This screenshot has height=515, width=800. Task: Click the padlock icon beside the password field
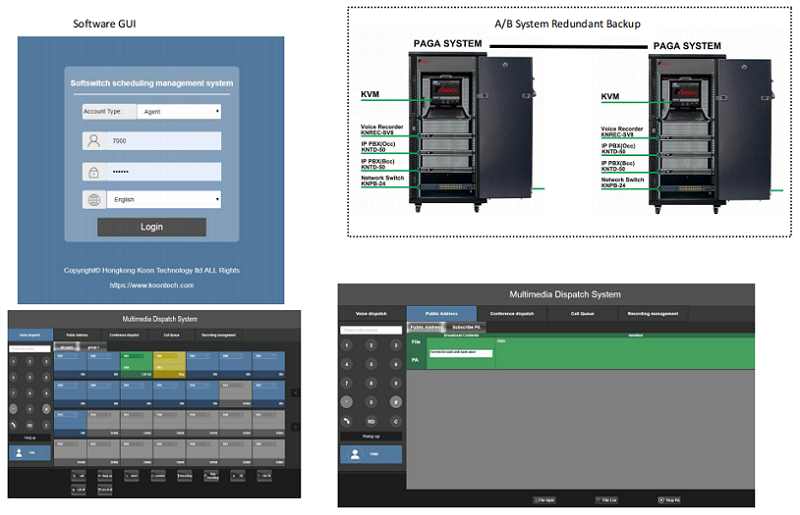point(94,172)
